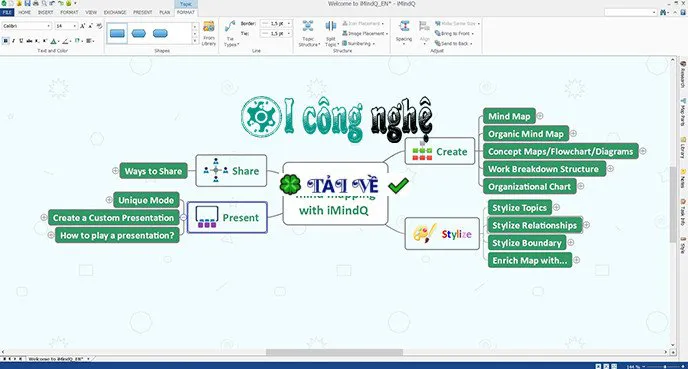The height and width of the screenshot is (369, 688).
Task: Switch to the EXCHANGE ribbon tab
Action: tap(115, 12)
